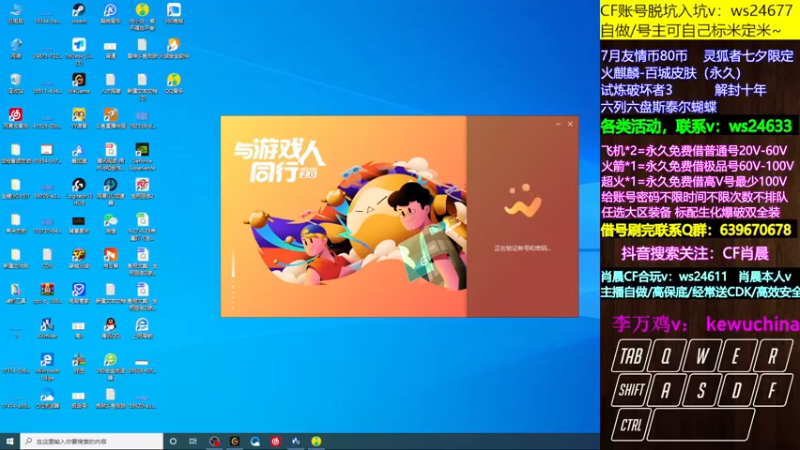
Task: Open the Steam desktop shortcut
Action: coord(79,13)
